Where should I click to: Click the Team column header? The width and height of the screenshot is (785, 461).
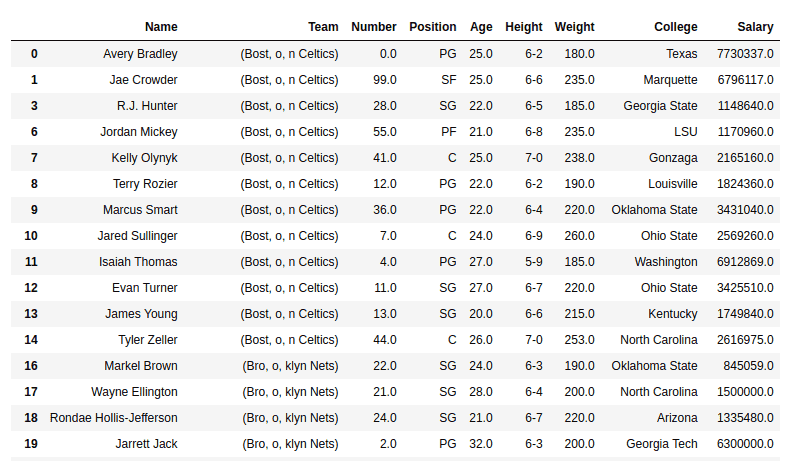(323, 27)
